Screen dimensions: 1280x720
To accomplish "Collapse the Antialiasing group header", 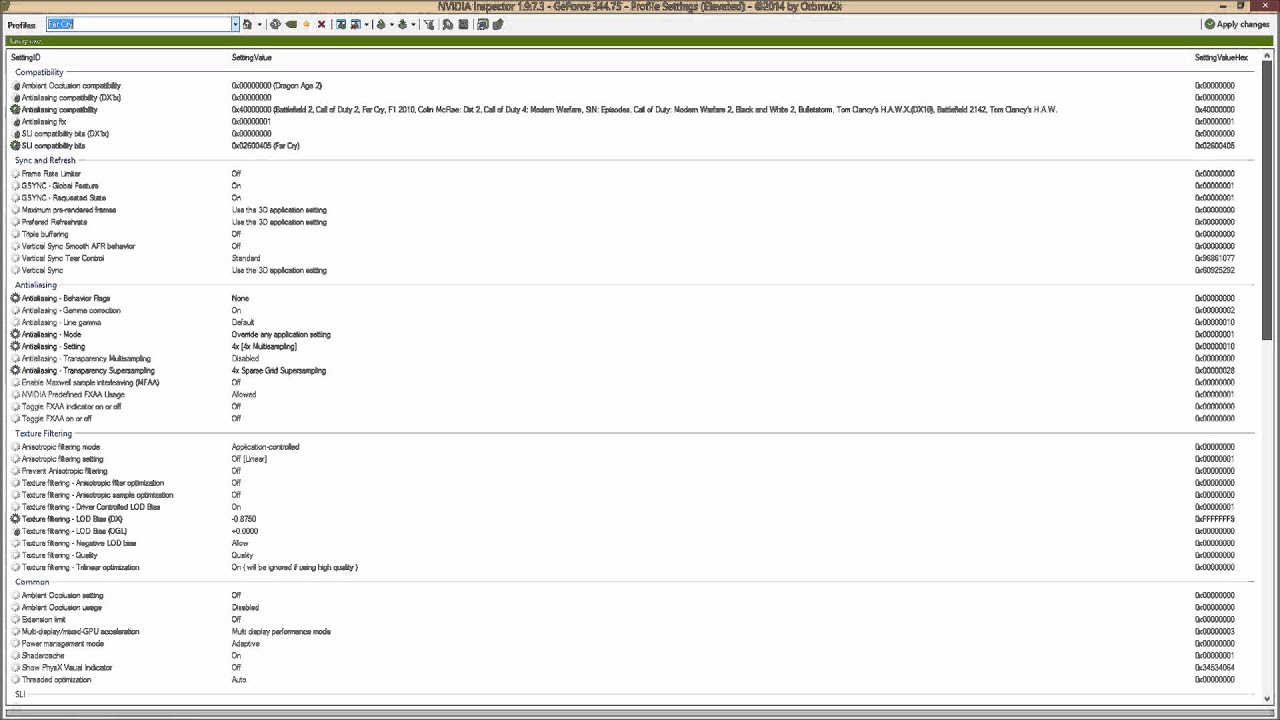I will click(x=36, y=285).
